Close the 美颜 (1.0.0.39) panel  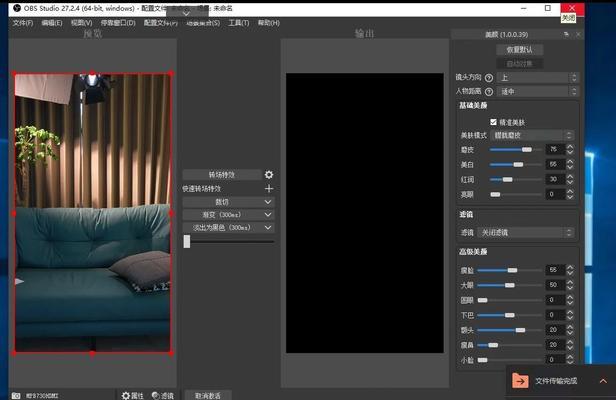tap(578, 35)
